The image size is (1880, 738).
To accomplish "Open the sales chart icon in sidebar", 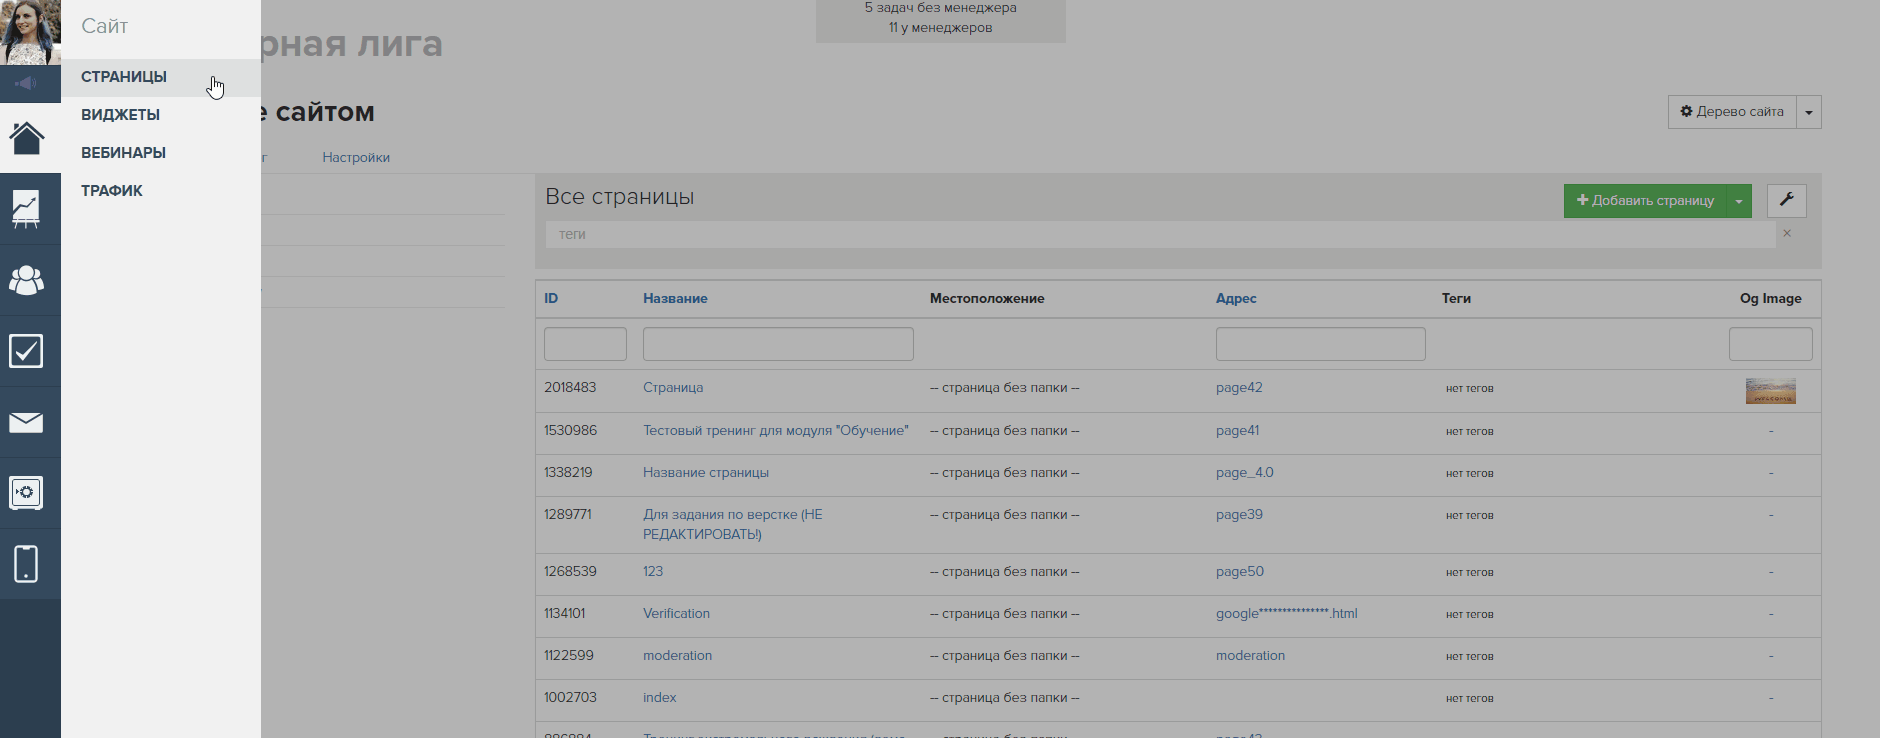I will point(27,209).
